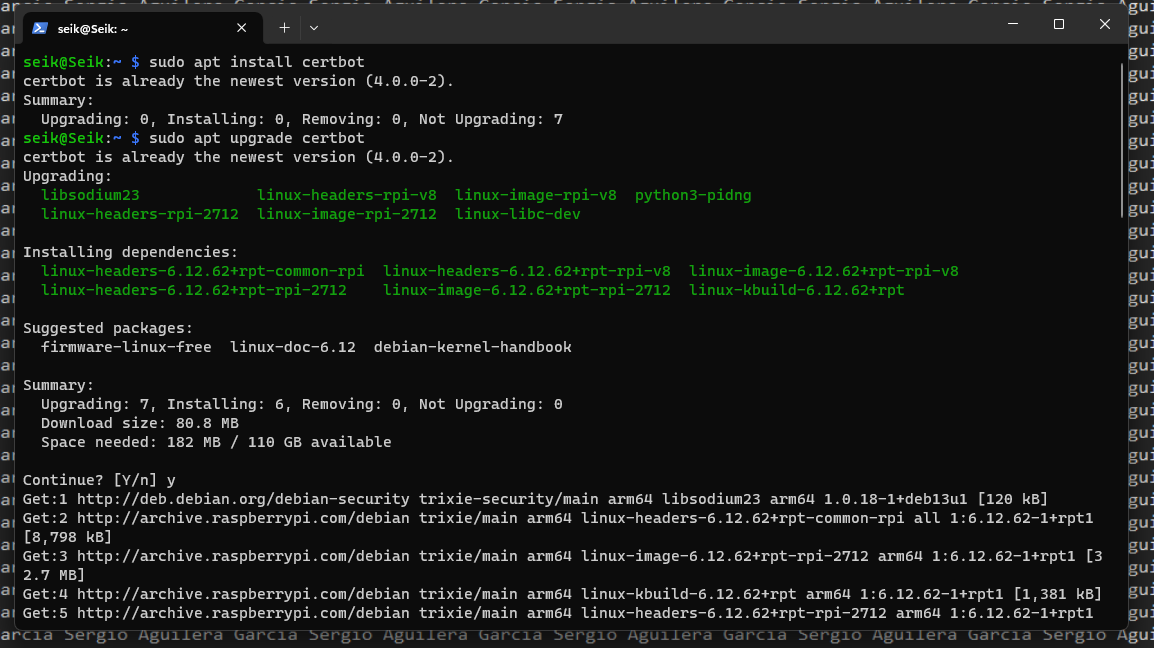Open a new tab with the plus button
This screenshot has height=648, width=1154.
(x=284, y=28)
